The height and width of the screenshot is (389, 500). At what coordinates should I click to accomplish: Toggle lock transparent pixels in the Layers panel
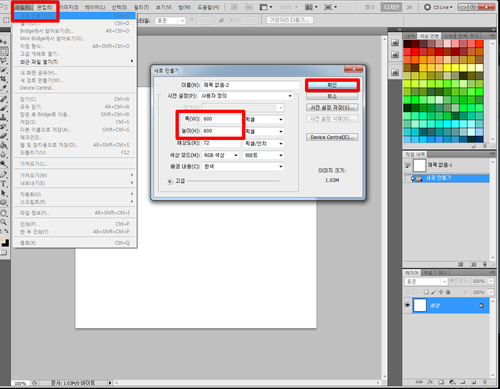(x=426, y=292)
